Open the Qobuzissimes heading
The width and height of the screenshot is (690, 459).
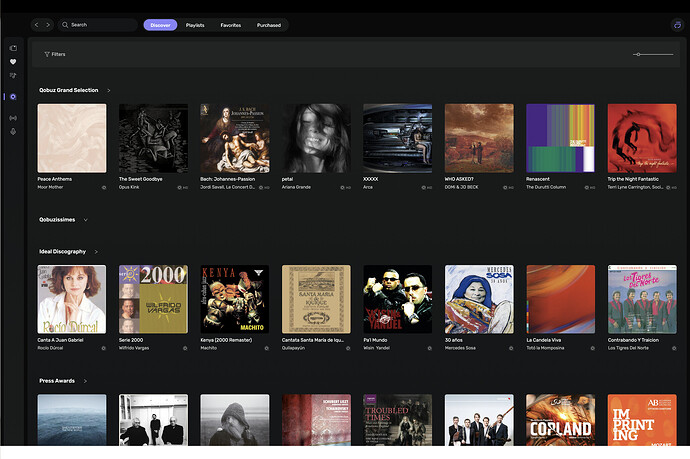point(57,220)
